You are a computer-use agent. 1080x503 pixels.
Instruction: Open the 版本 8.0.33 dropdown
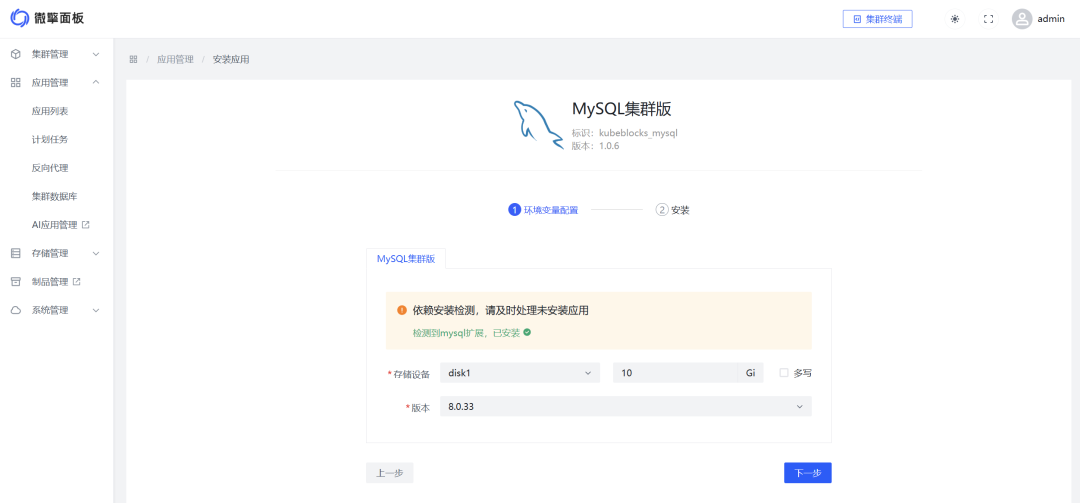[625, 407]
